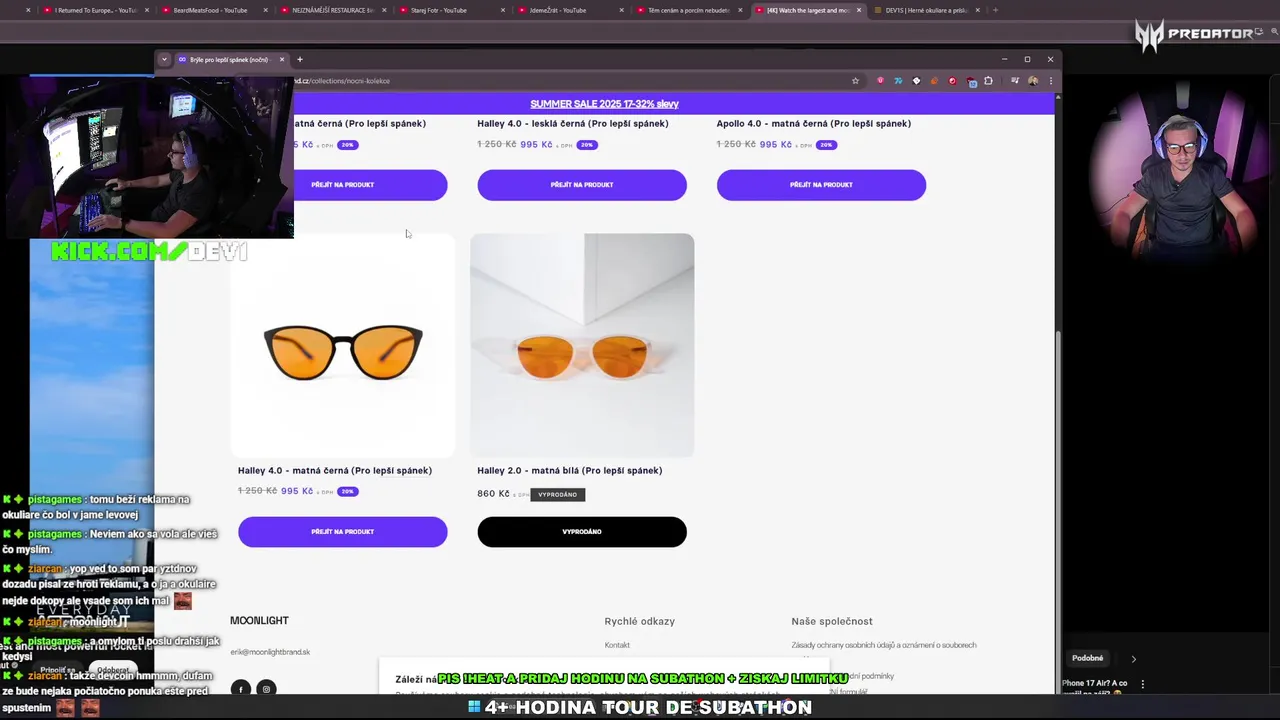Open the Chrome three-dot menu
Image resolution: width=1280 pixels, height=720 pixels.
point(1050,81)
